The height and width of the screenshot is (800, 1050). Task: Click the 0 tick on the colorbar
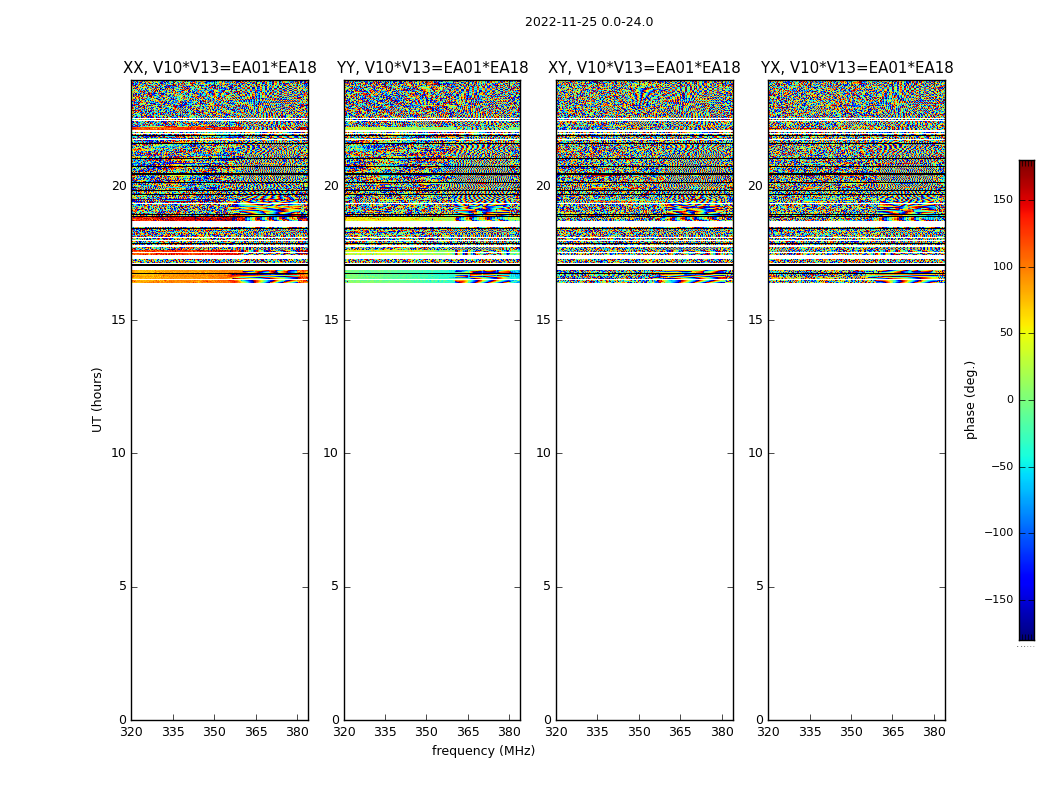[x=1010, y=400]
